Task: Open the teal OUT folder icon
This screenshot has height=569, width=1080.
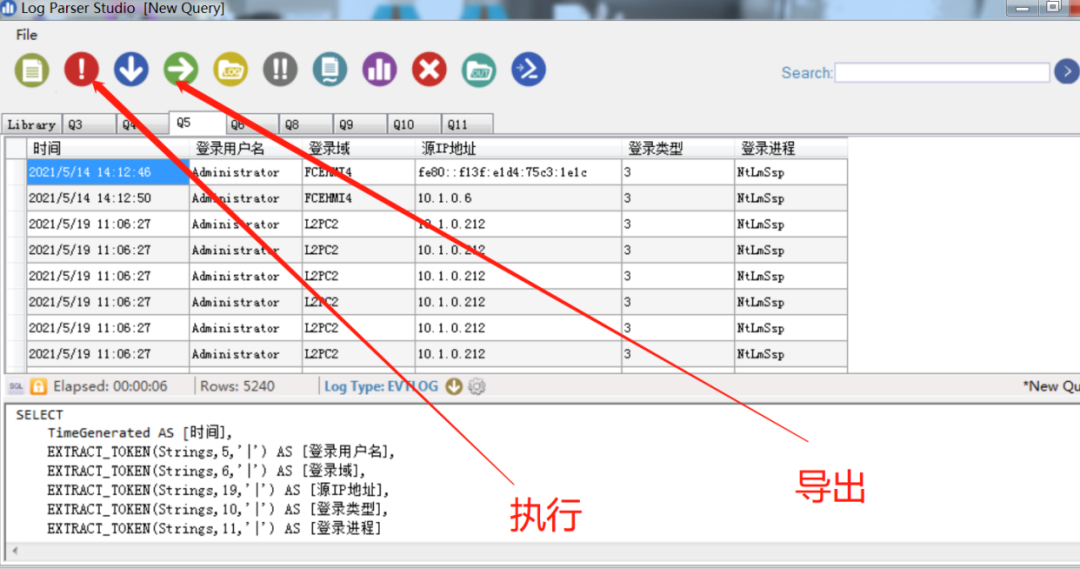Action: pos(479,69)
